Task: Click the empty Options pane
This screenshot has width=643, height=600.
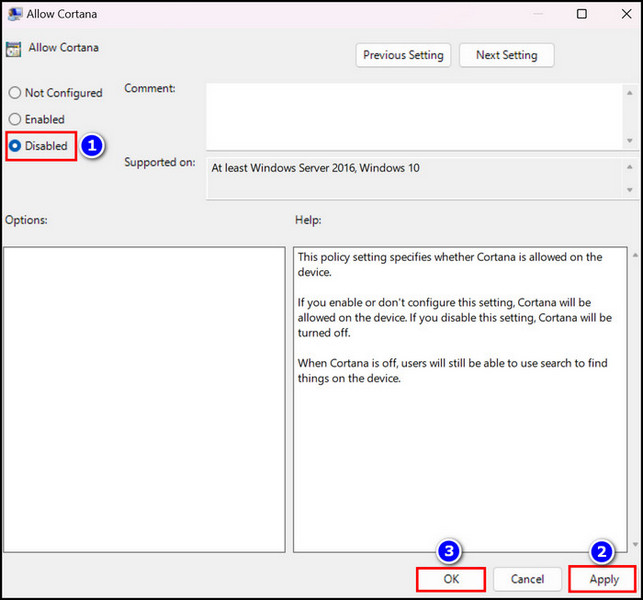Action: point(144,399)
